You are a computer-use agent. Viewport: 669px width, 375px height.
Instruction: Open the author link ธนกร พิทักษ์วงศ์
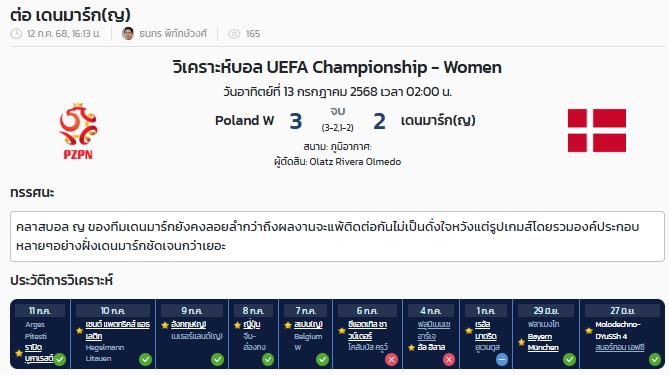(x=173, y=34)
